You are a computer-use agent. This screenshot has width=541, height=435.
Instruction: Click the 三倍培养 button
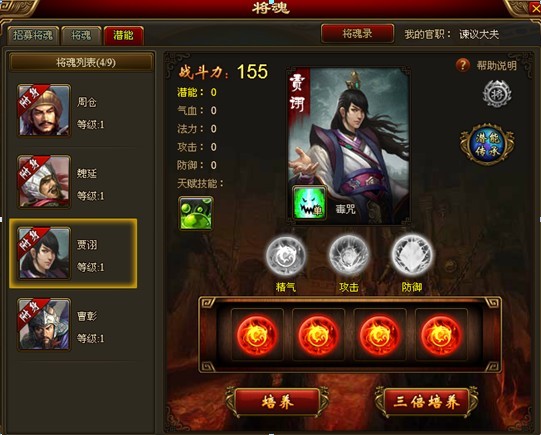pyautogui.click(x=427, y=402)
